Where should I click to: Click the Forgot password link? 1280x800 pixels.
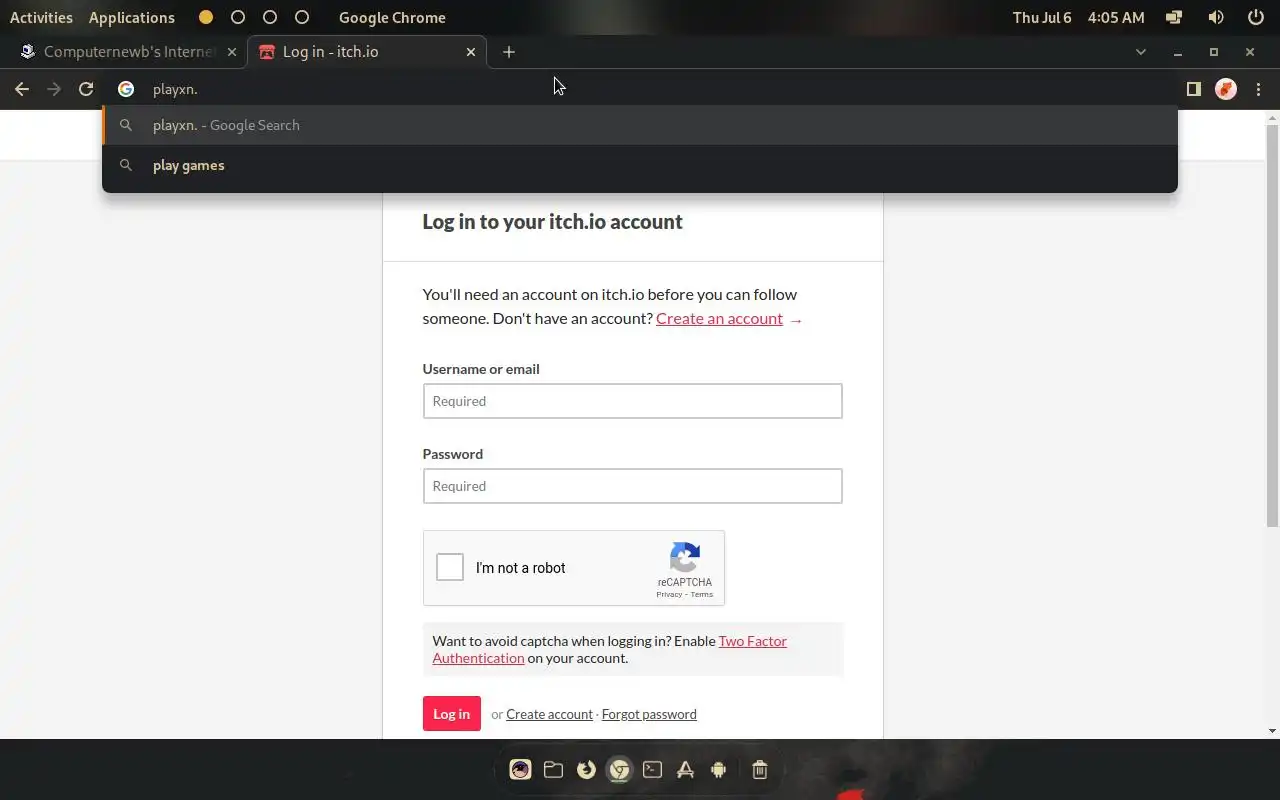649,714
